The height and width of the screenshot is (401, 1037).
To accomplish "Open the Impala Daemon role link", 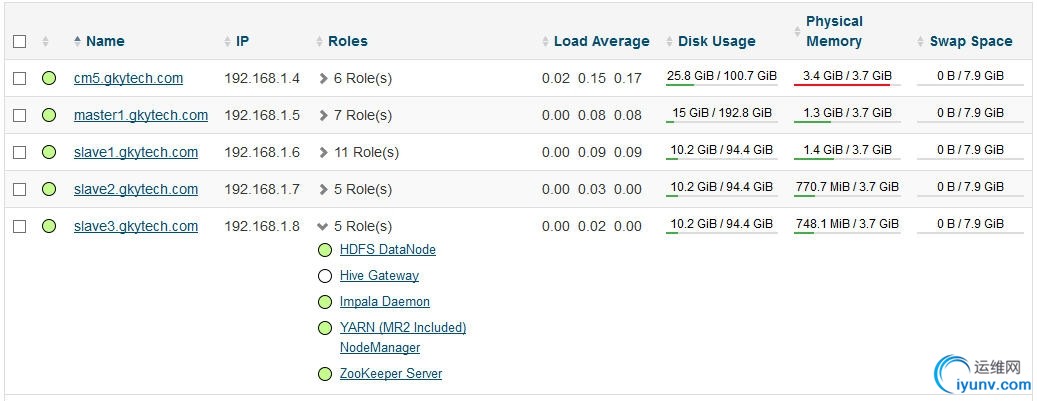I will coord(385,302).
